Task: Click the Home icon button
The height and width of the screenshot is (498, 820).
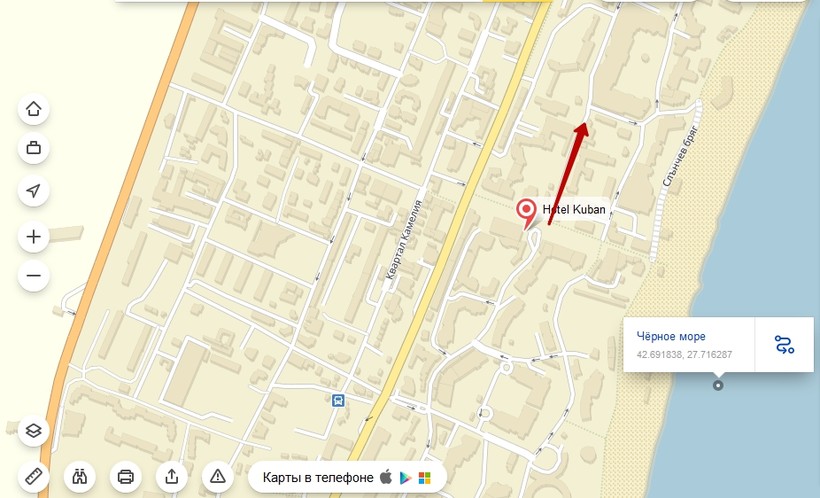Action: click(33, 109)
